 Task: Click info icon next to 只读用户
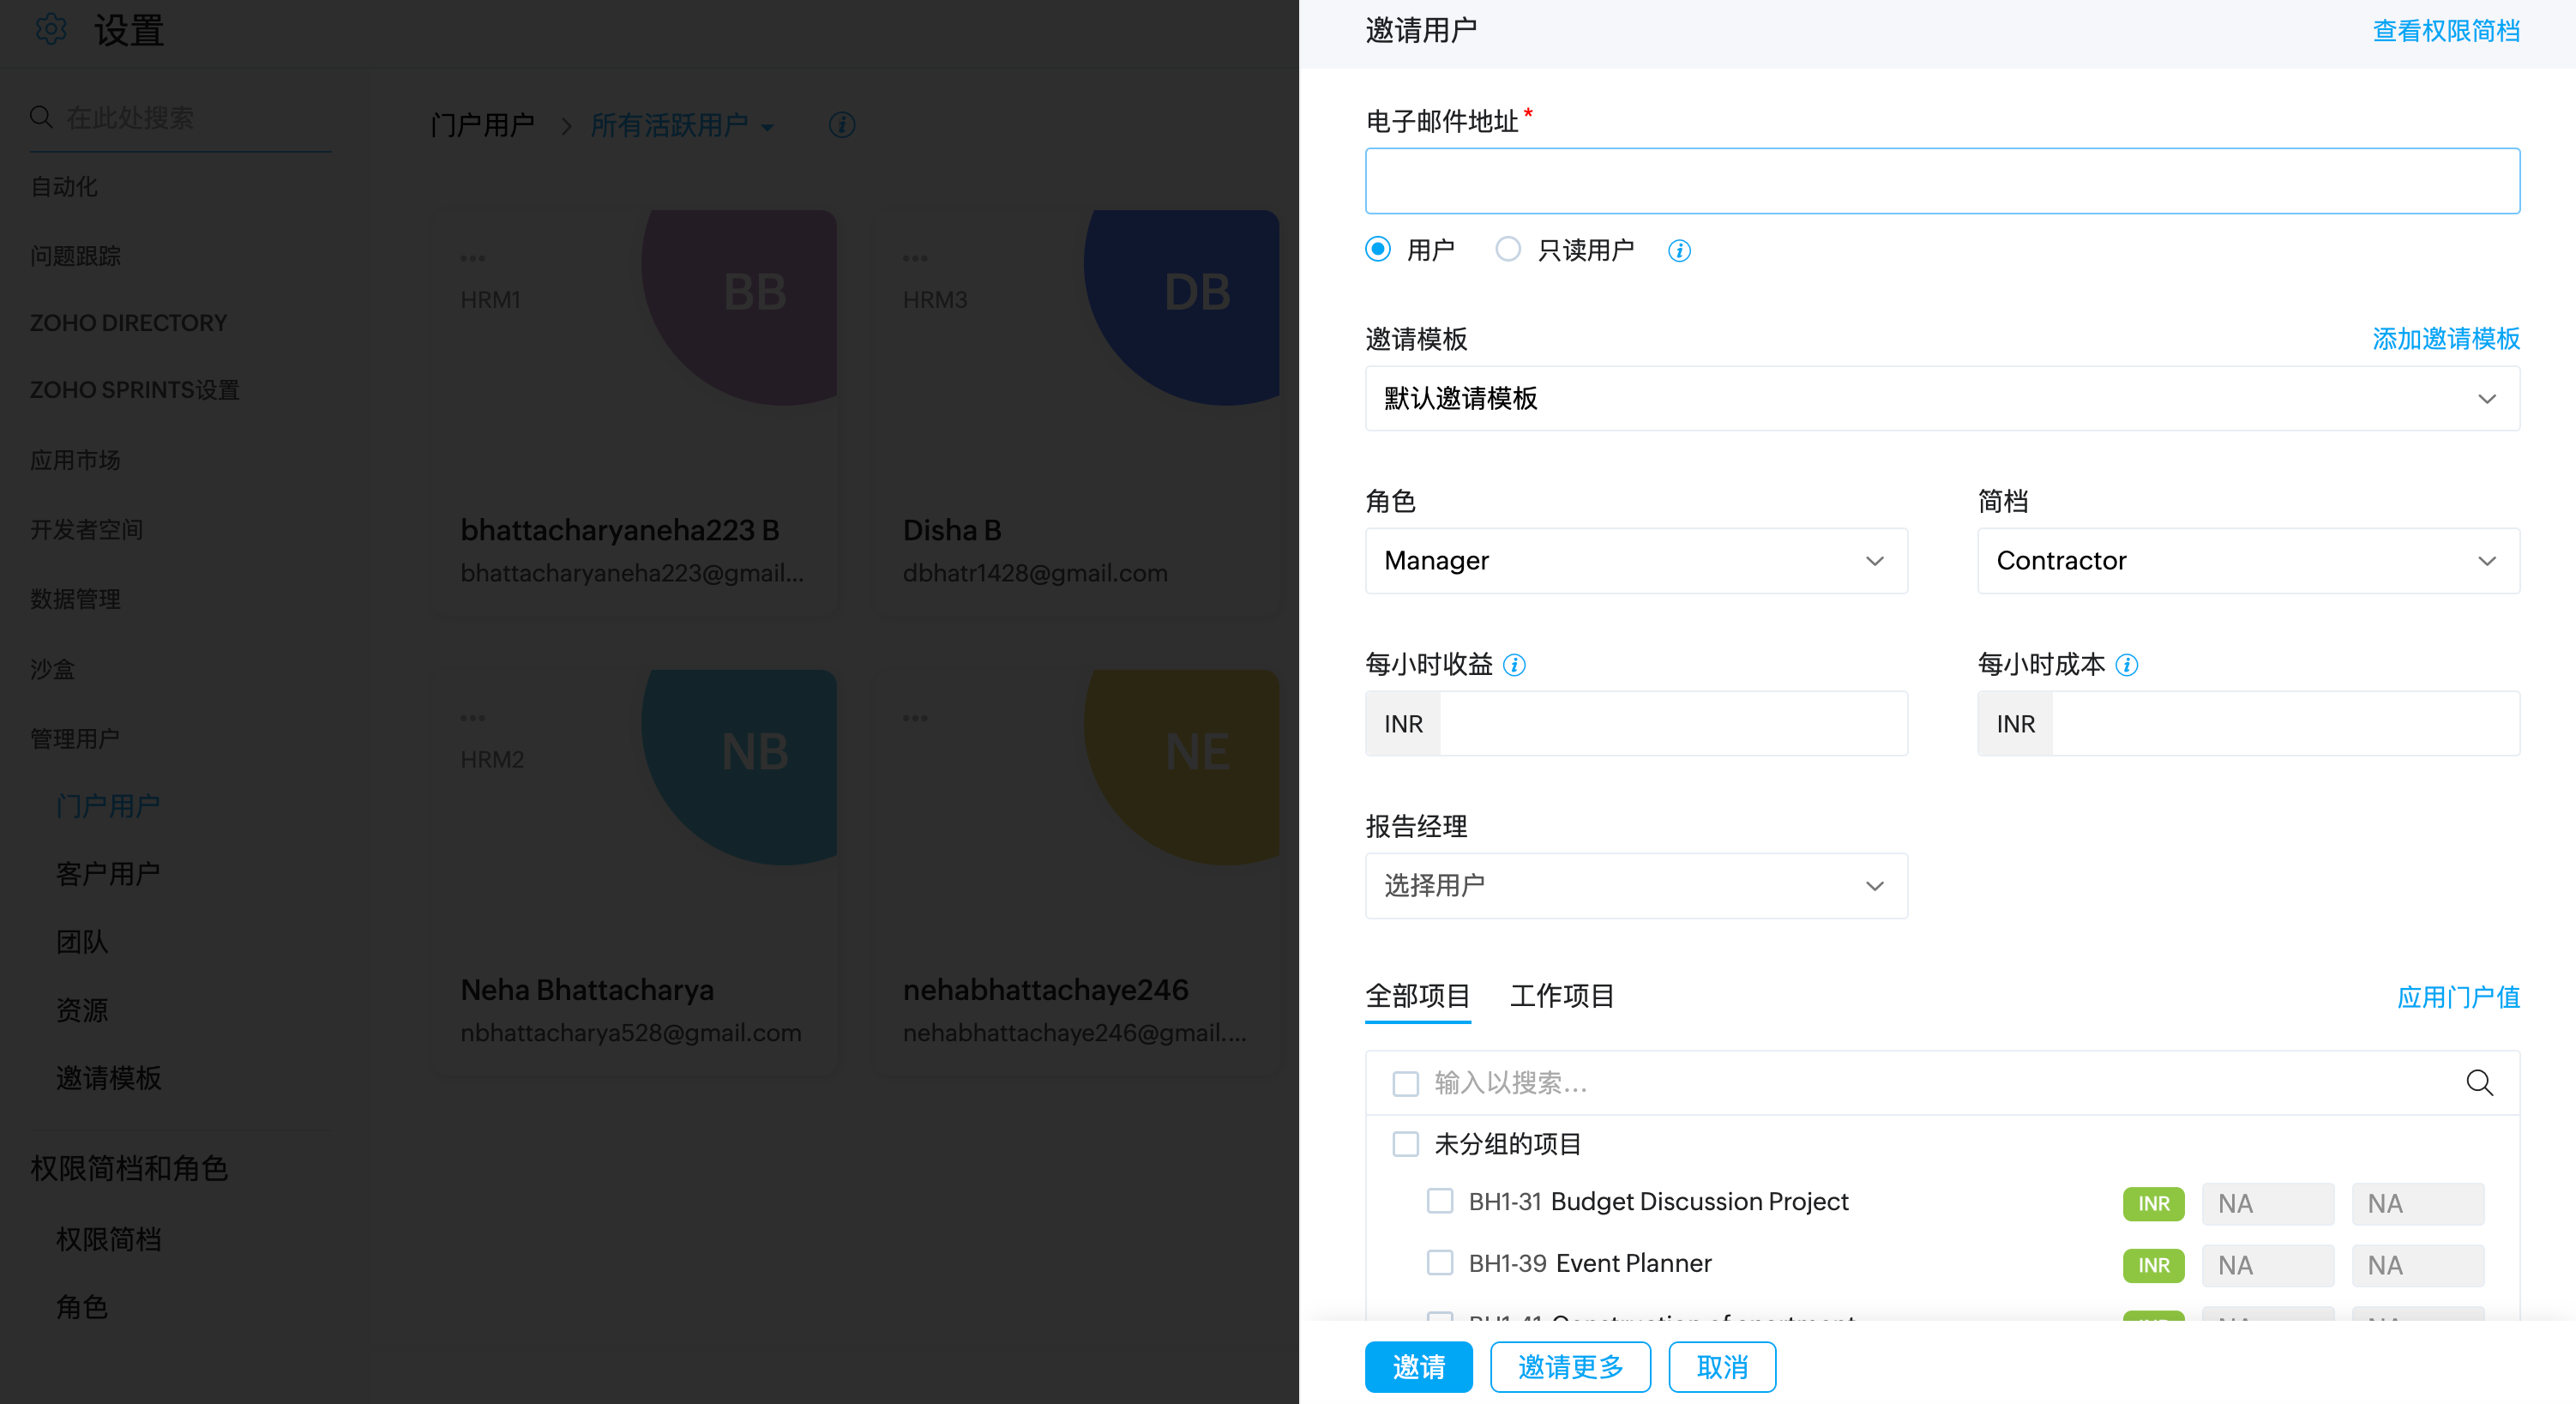tap(1679, 250)
